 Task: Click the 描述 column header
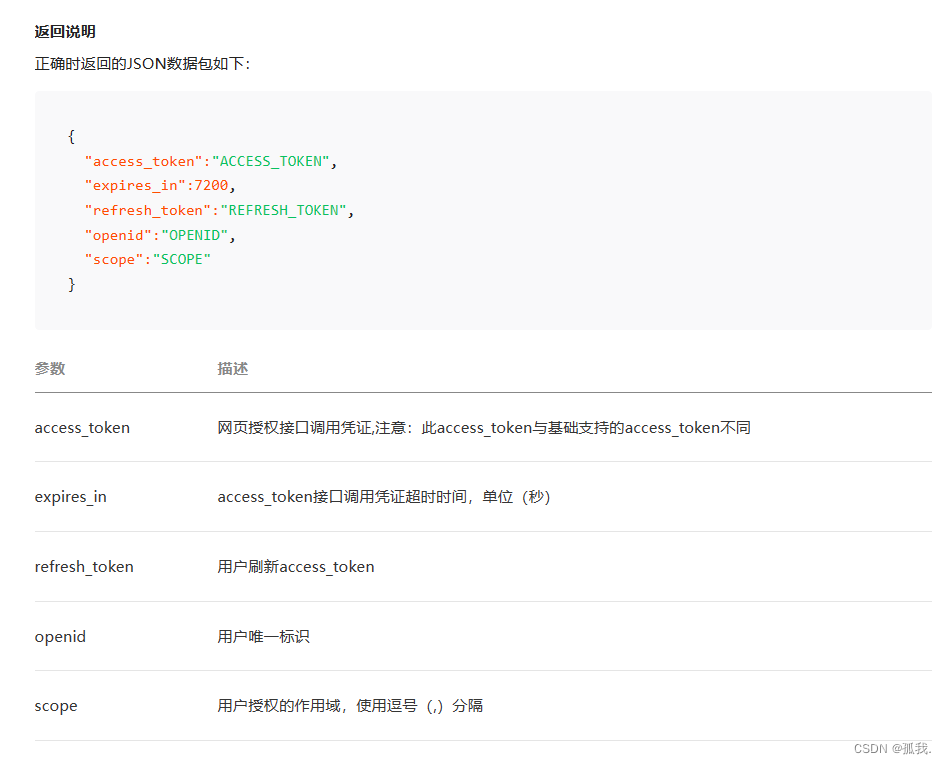point(233,368)
